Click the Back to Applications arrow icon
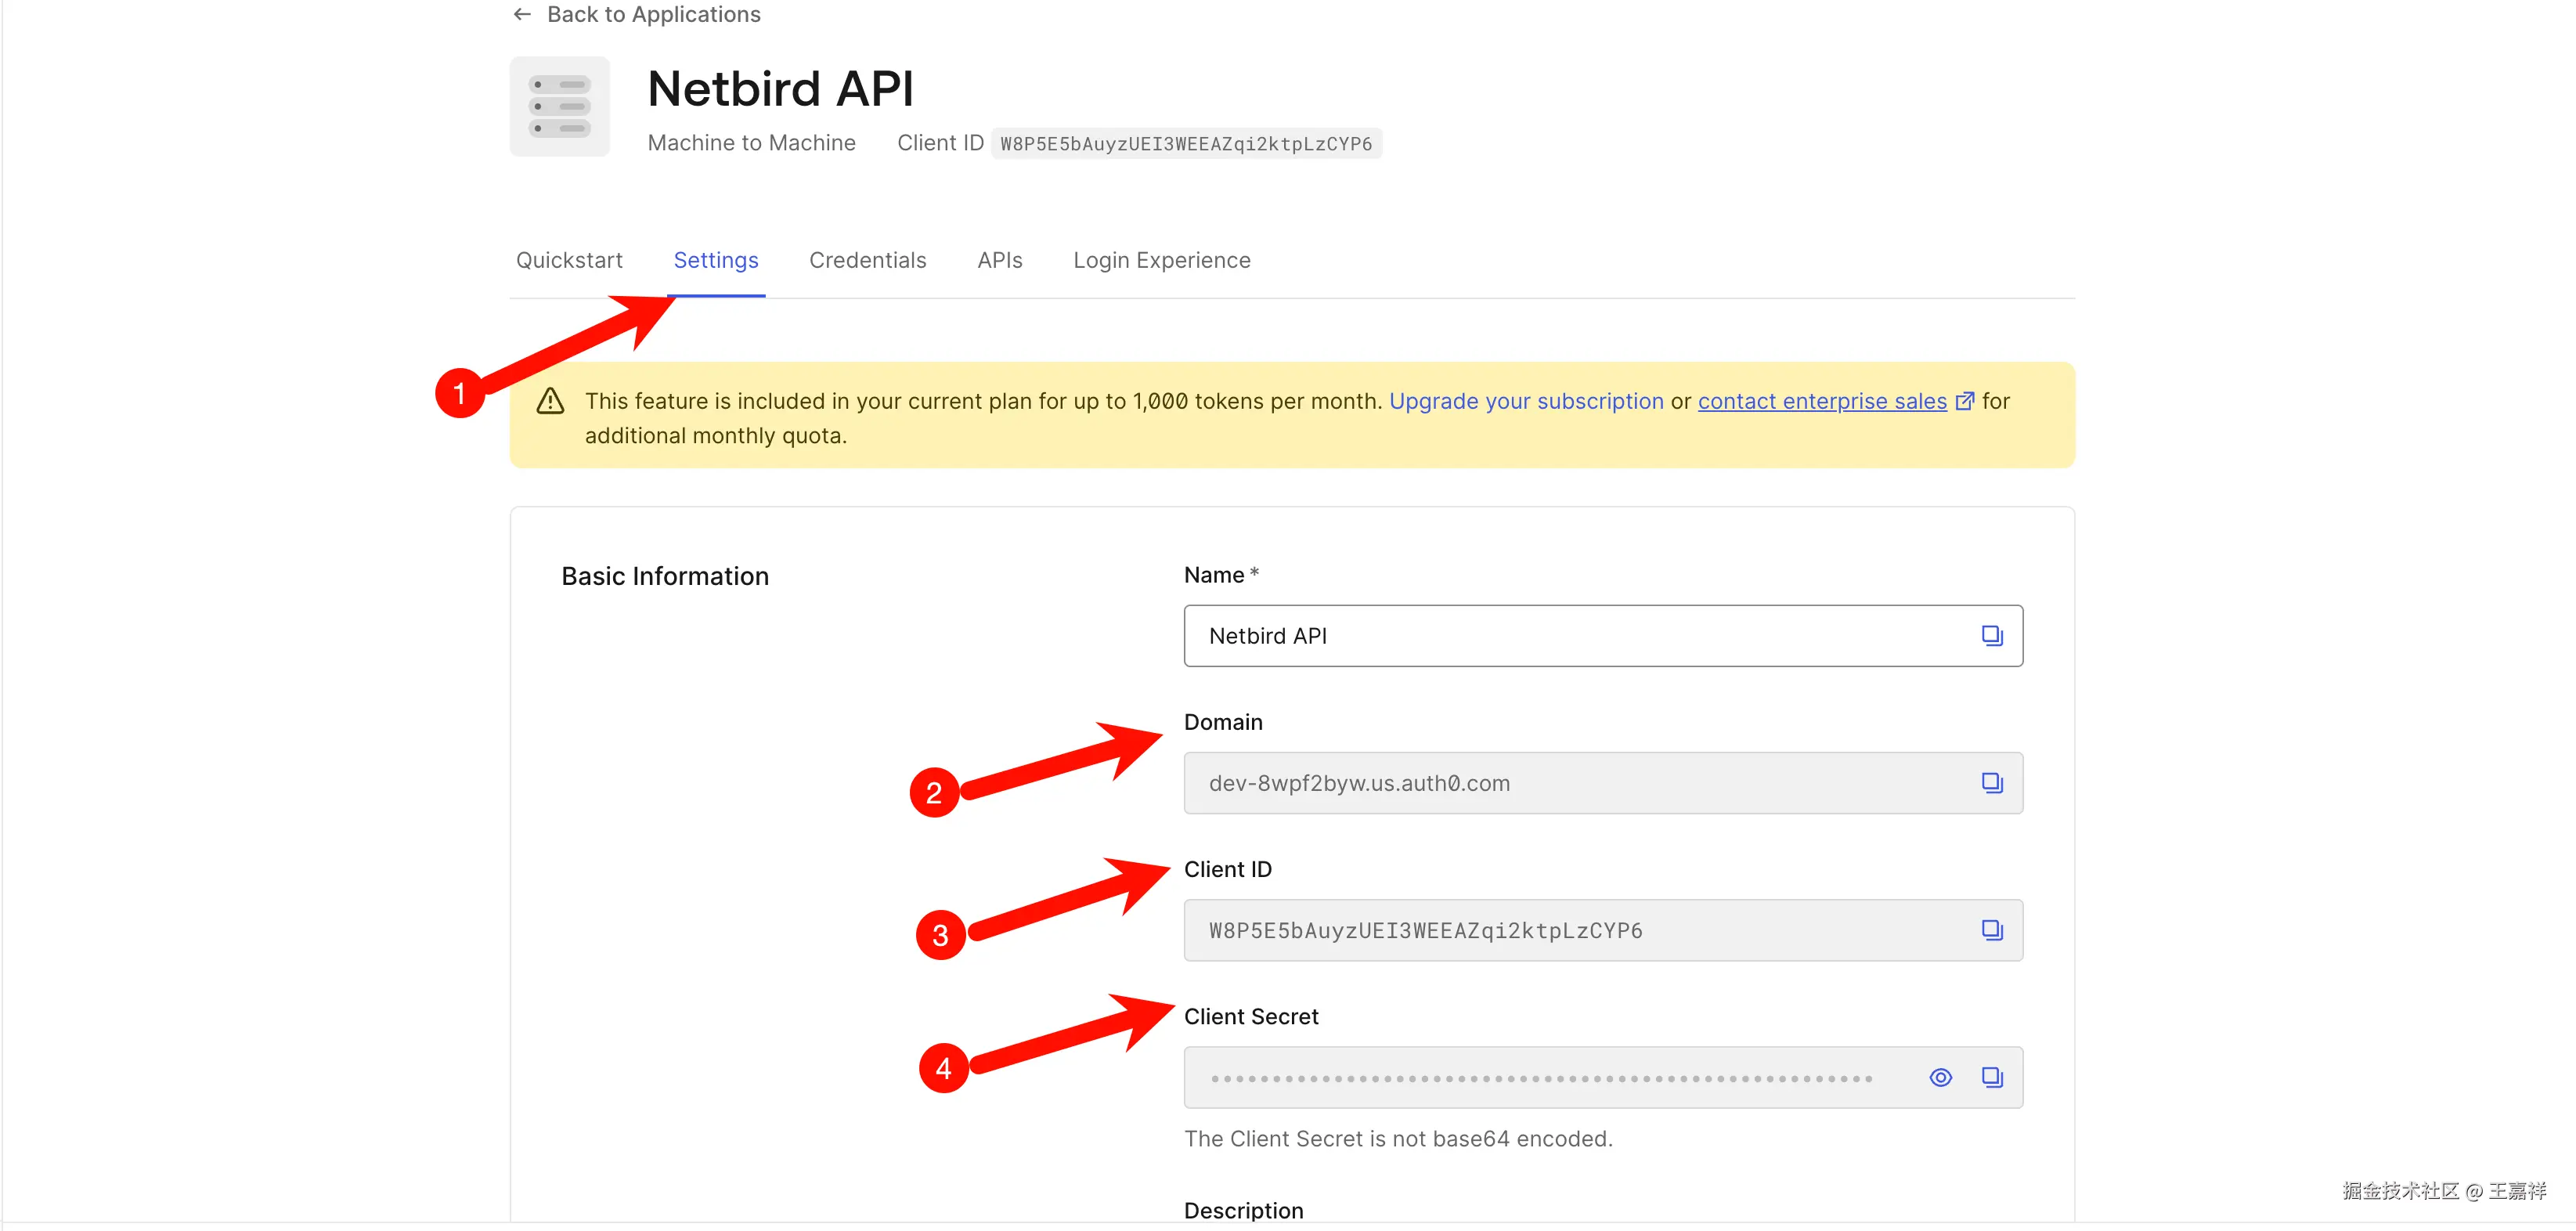The height and width of the screenshot is (1231, 2576). tap(521, 14)
